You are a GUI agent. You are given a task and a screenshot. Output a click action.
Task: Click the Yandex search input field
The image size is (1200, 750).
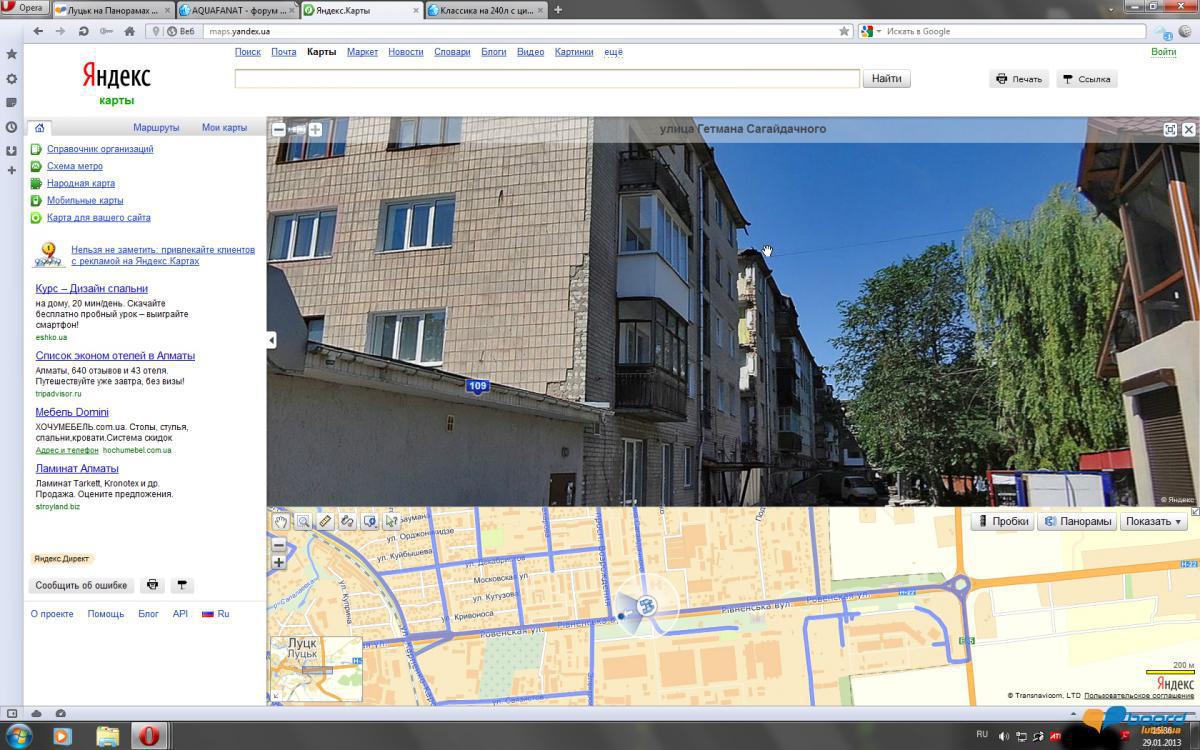coord(547,78)
